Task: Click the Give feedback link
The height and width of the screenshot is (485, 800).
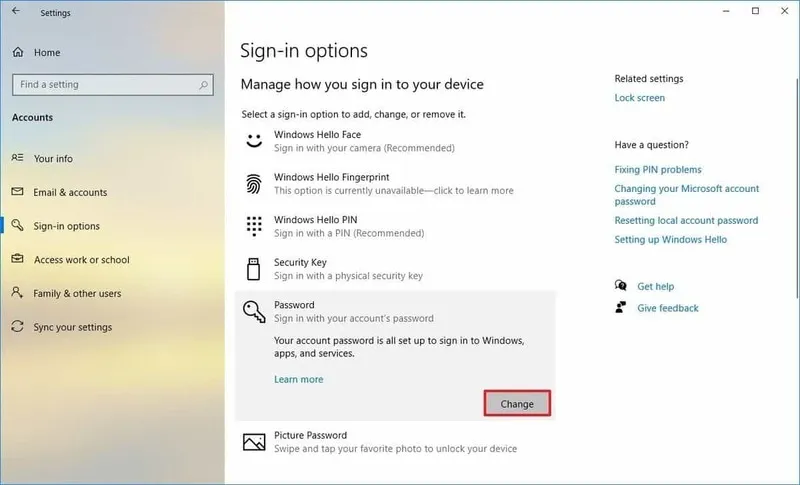Action: click(x=667, y=308)
